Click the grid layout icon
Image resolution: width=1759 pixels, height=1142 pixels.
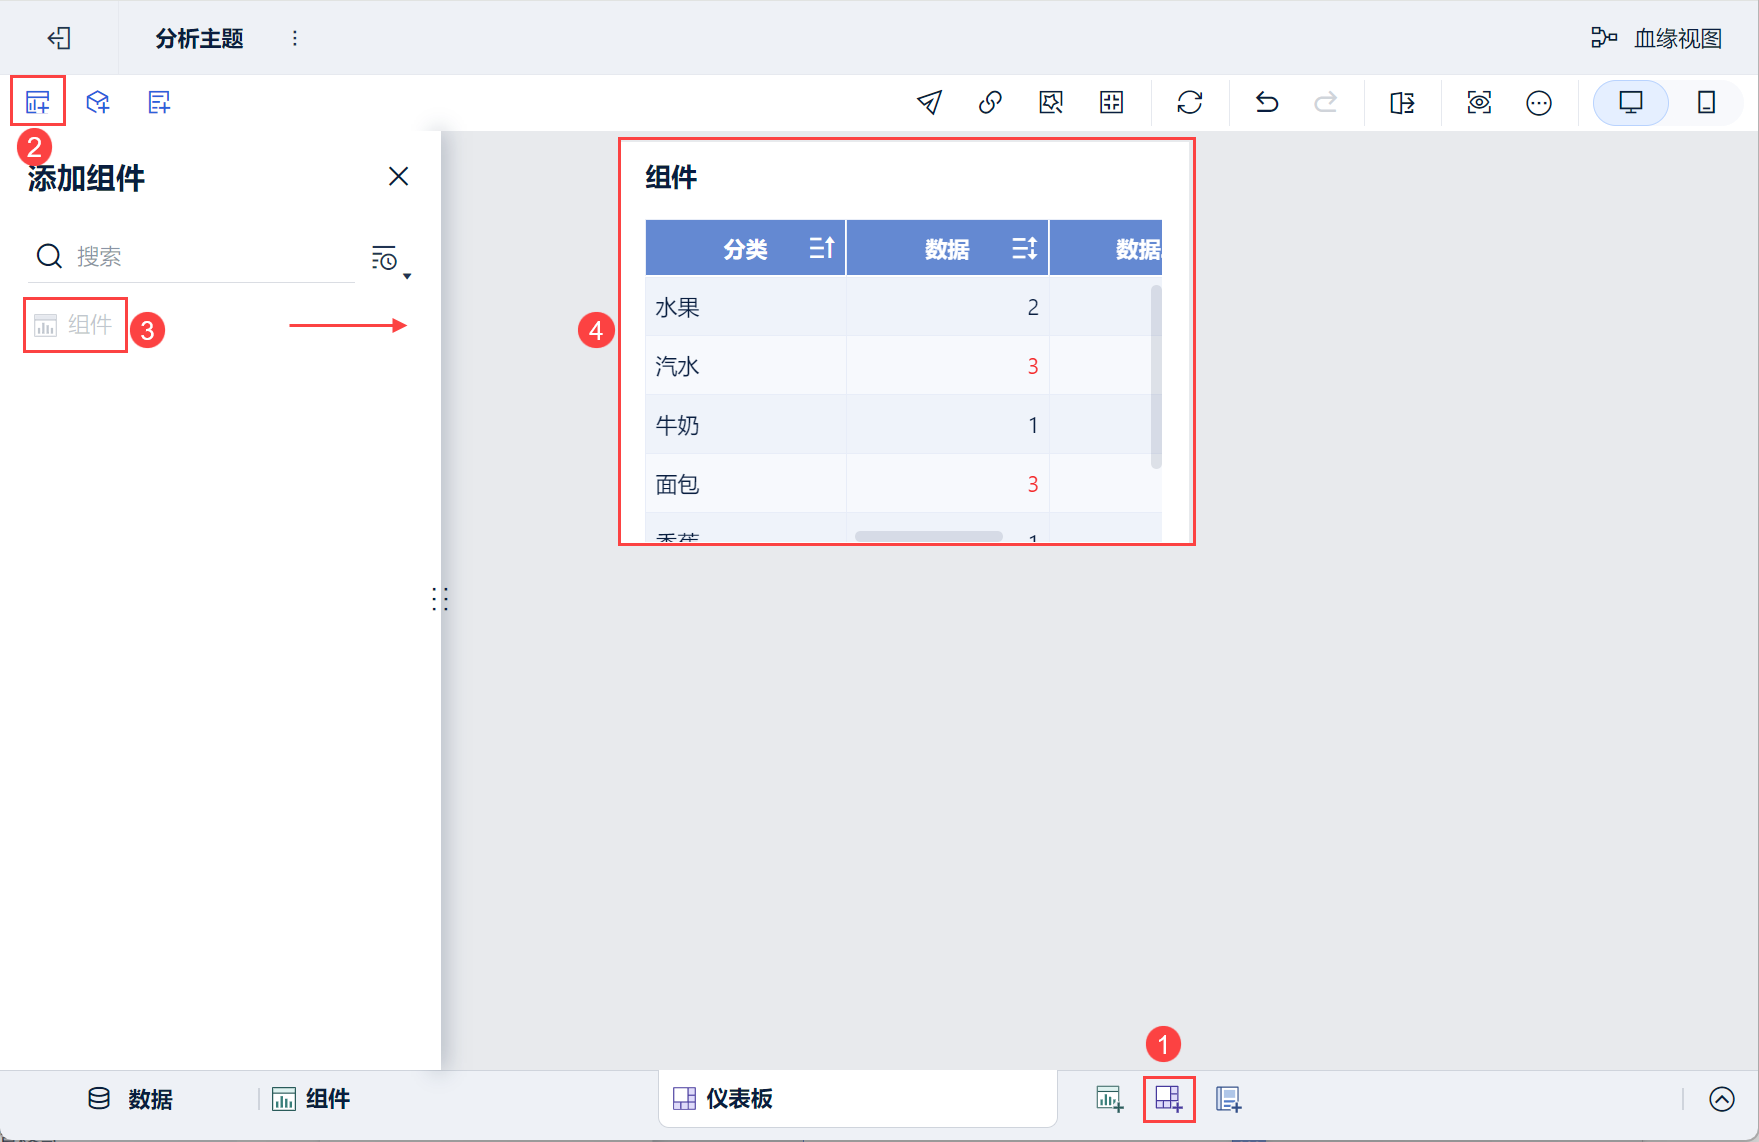(1111, 102)
